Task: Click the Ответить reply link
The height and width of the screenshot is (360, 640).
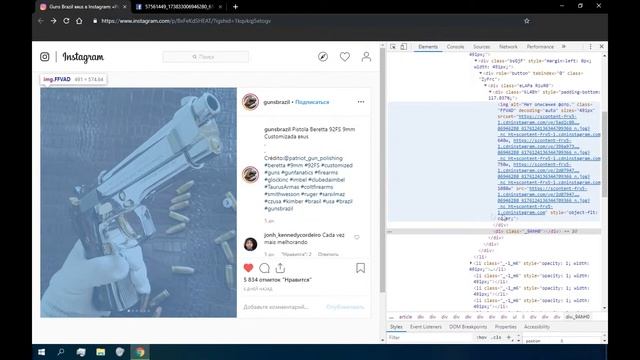Action: (328, 254)
